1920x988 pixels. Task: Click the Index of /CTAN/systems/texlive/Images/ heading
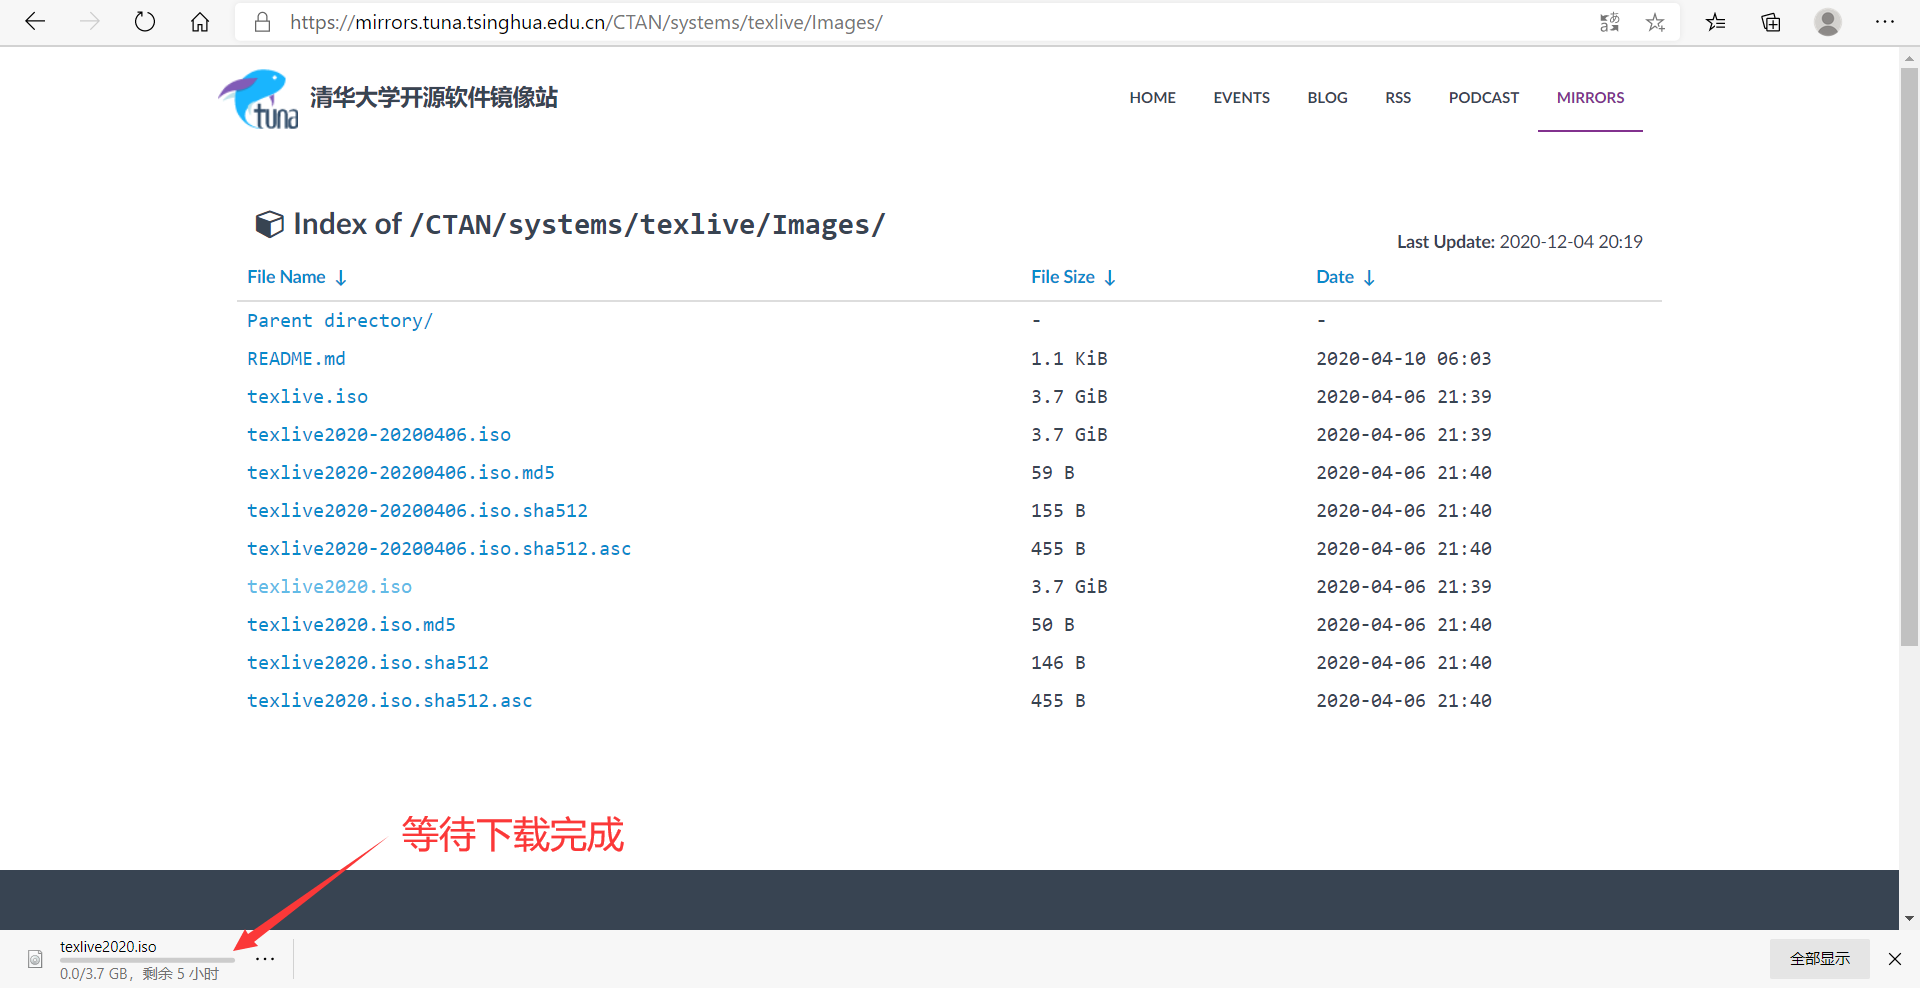coord(589,224)
